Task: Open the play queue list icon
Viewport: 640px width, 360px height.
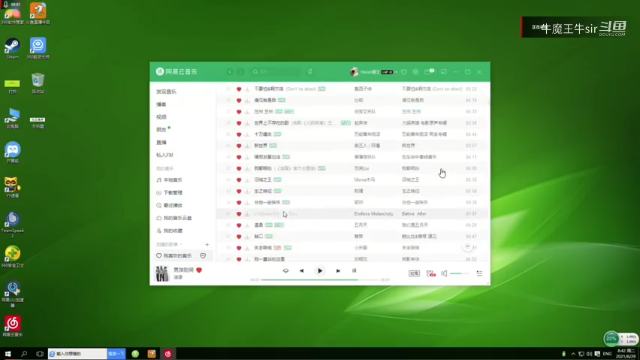Action: click(x=479, y=273)
